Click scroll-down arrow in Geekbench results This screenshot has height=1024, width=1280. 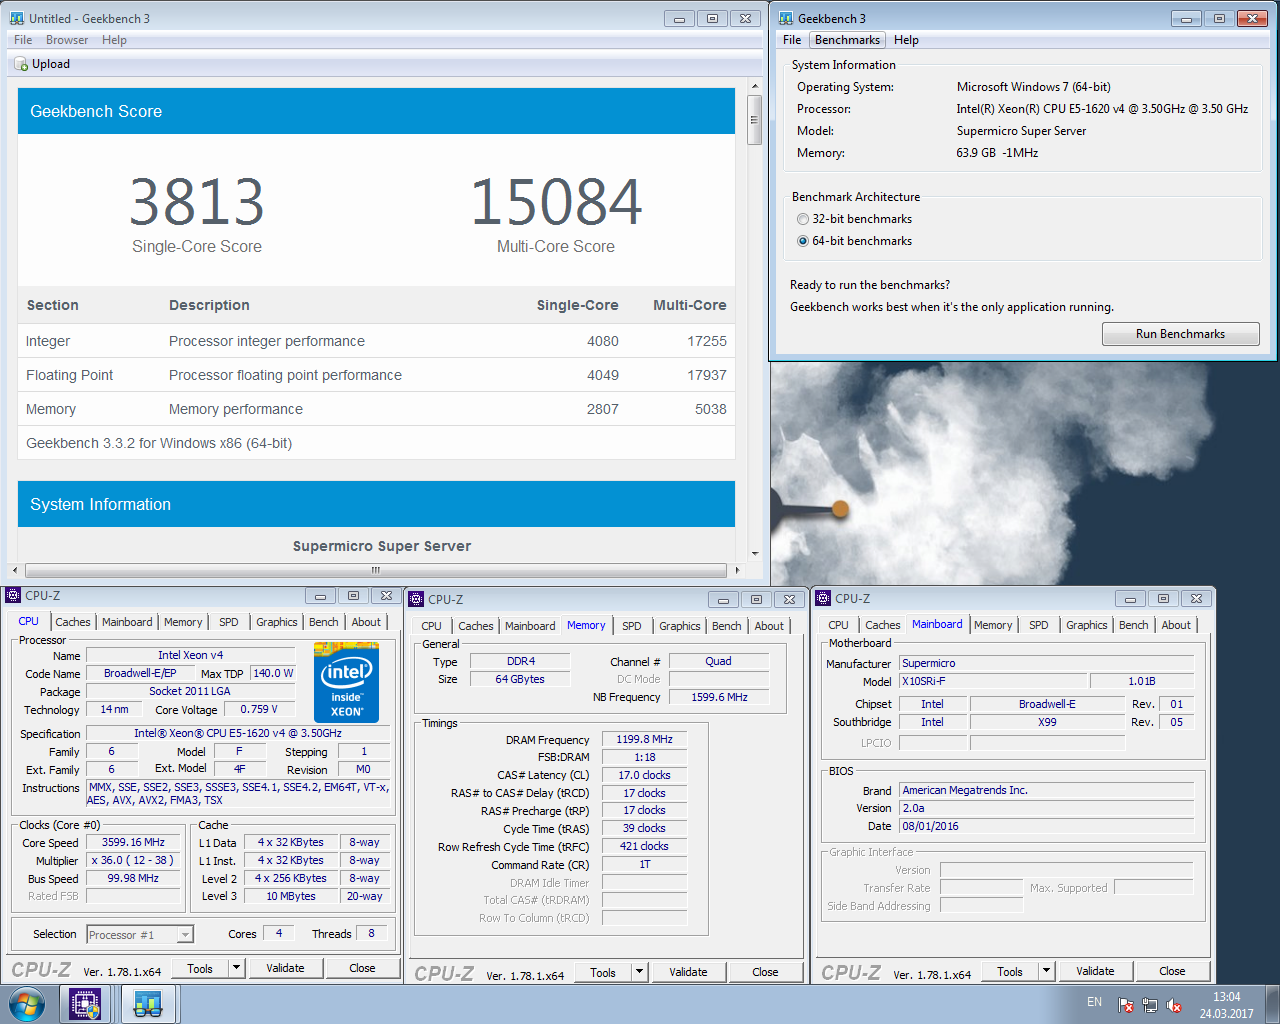point(755,553)
